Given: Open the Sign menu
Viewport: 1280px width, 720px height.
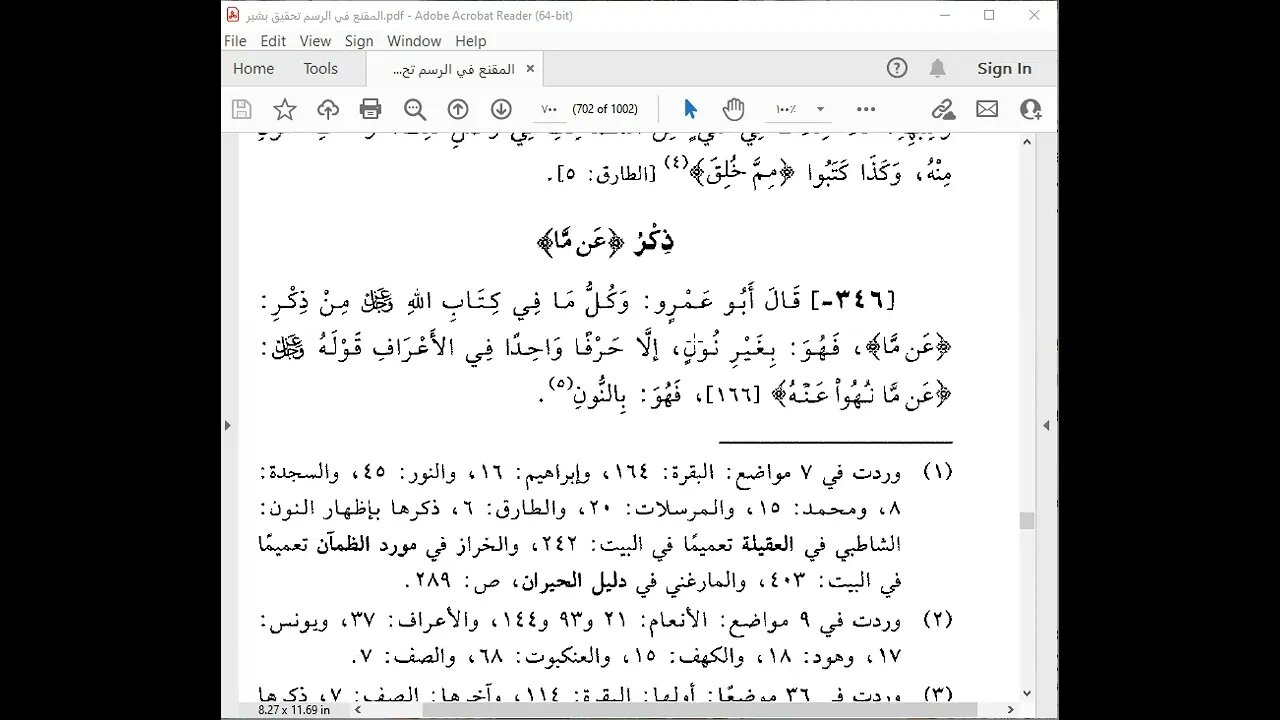Looking at the screenshot, I should pos(359,41).
